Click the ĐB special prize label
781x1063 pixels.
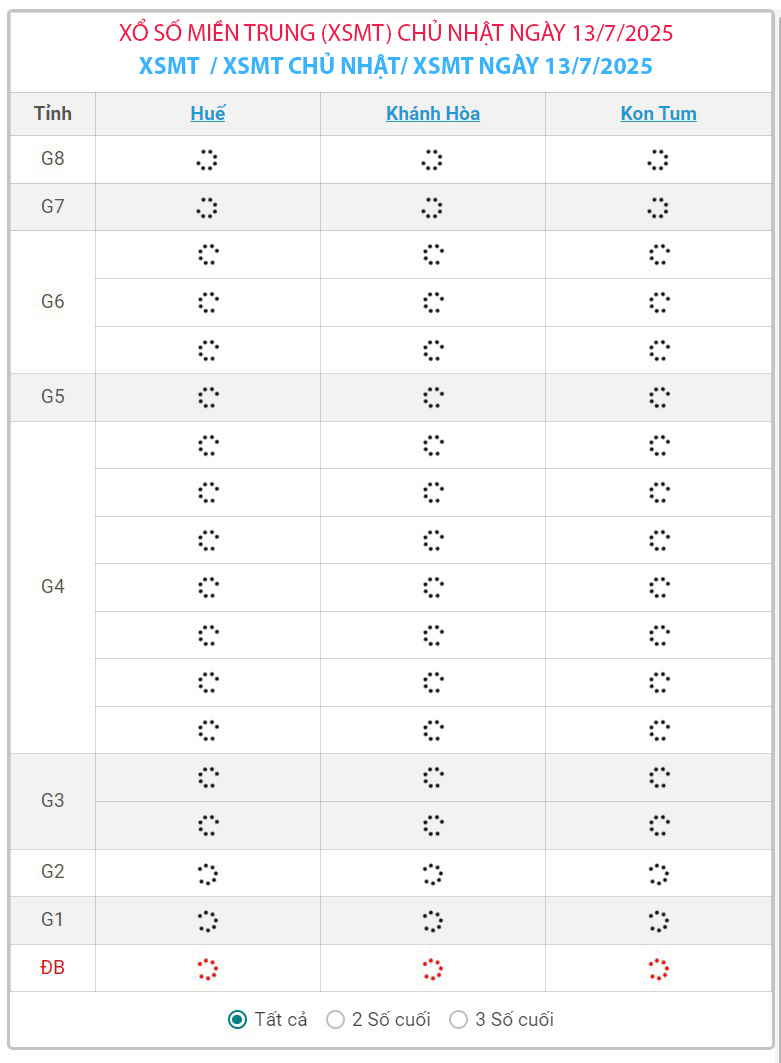point(53,967)
